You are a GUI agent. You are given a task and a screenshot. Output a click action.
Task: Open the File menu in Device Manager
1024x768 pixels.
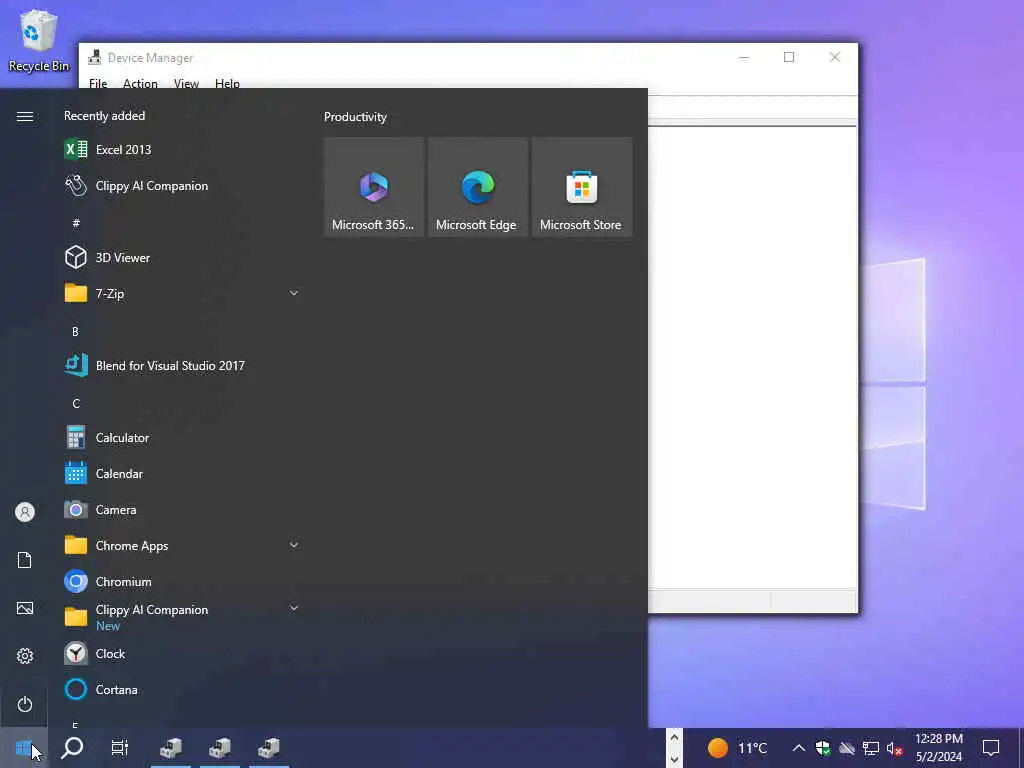click(x=98, y=84)
